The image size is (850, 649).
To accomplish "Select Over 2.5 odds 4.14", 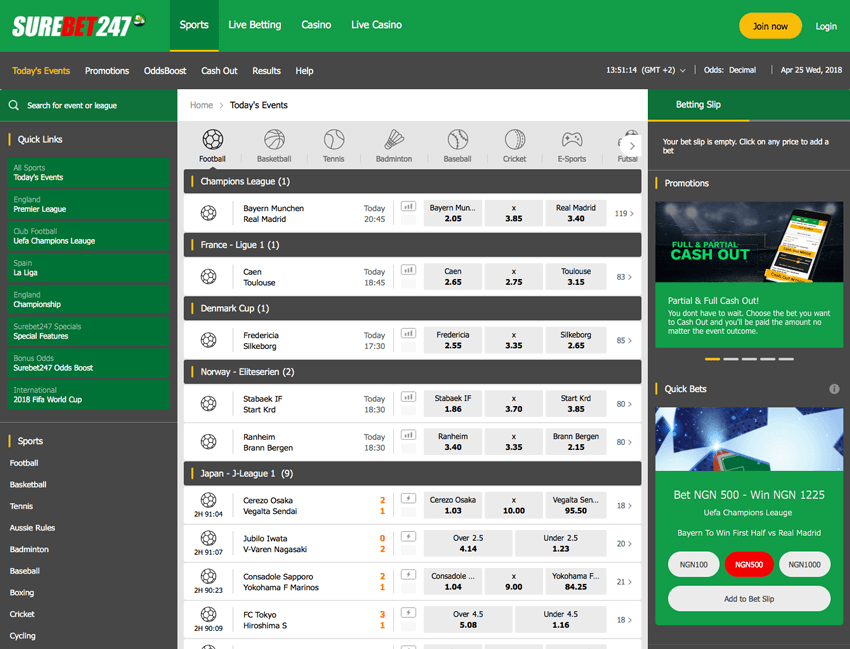I will 468,543.
